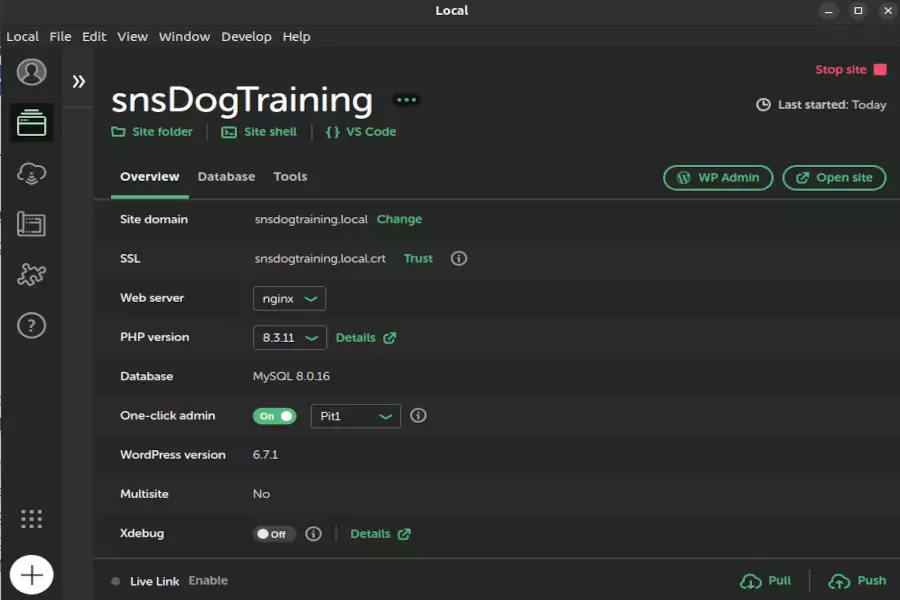The width and height of the screenshot is (900, 600).
Task: Expand the sites sidebar with double chevron
Action: point(79,82)
